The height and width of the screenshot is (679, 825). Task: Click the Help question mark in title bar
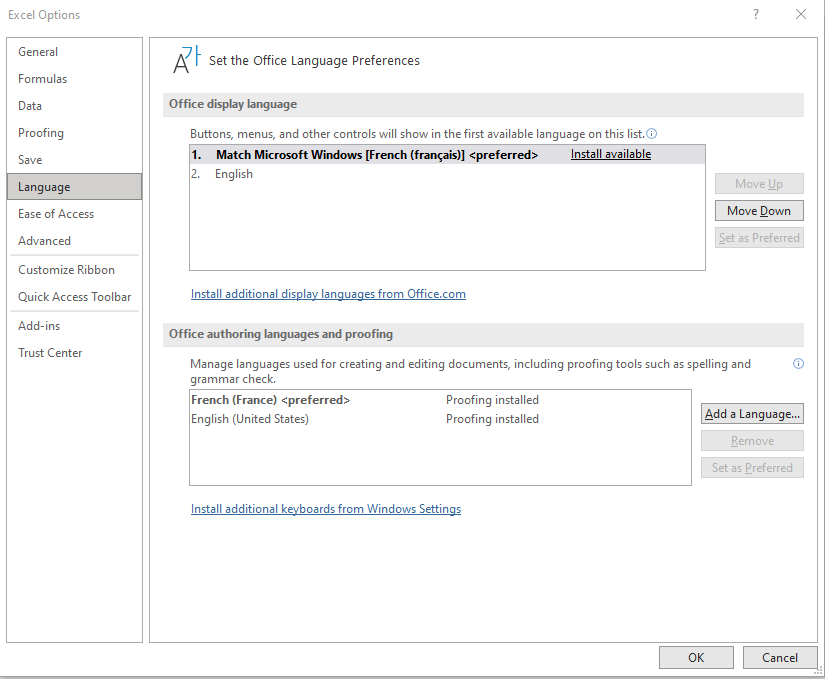[x=755, y=14]
